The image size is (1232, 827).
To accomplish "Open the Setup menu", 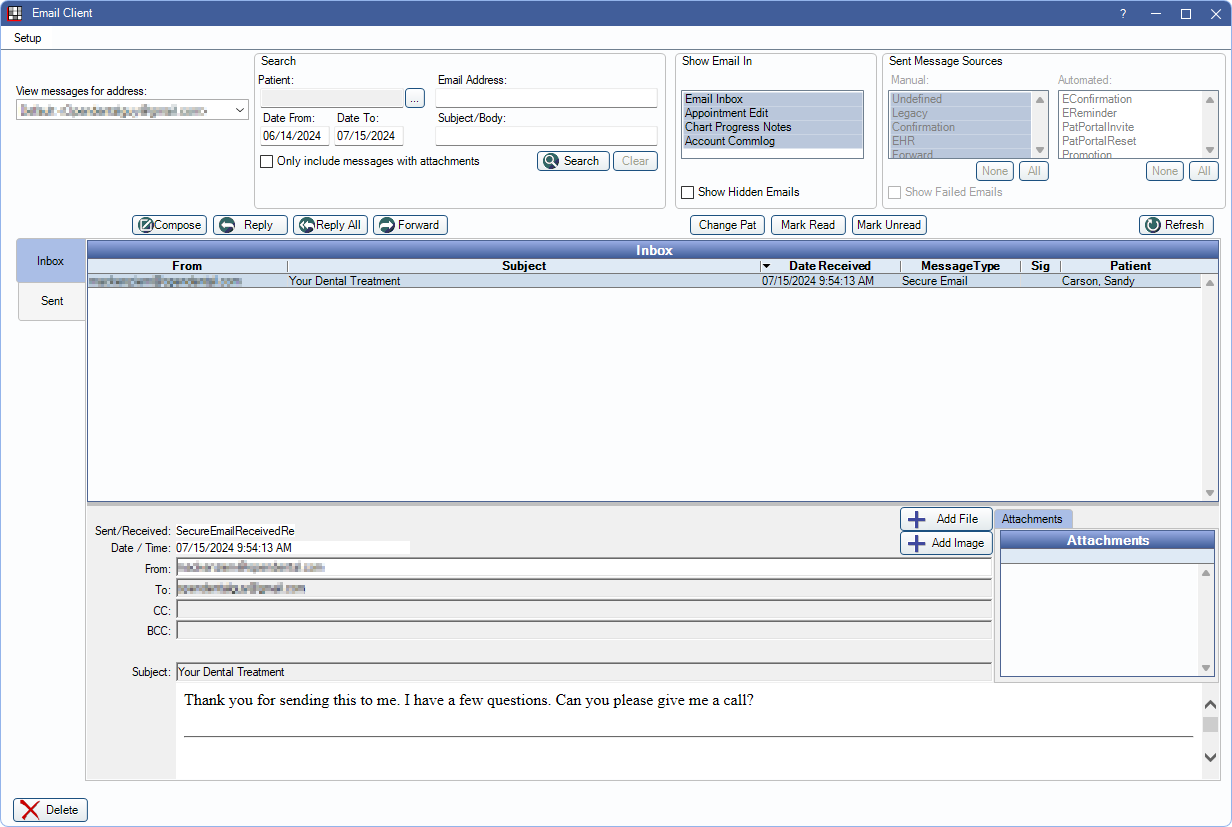I will (x=28, y=38).
